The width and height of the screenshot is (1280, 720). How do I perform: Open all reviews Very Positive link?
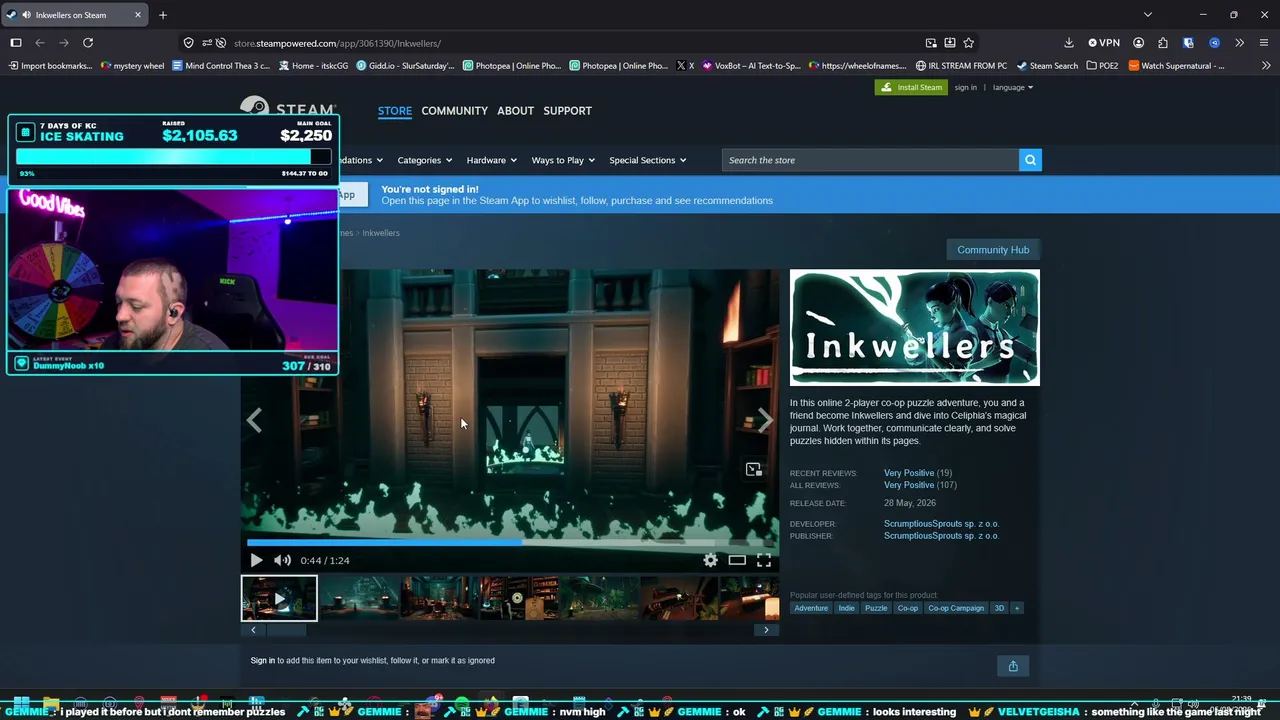click(x=909, y=485)
